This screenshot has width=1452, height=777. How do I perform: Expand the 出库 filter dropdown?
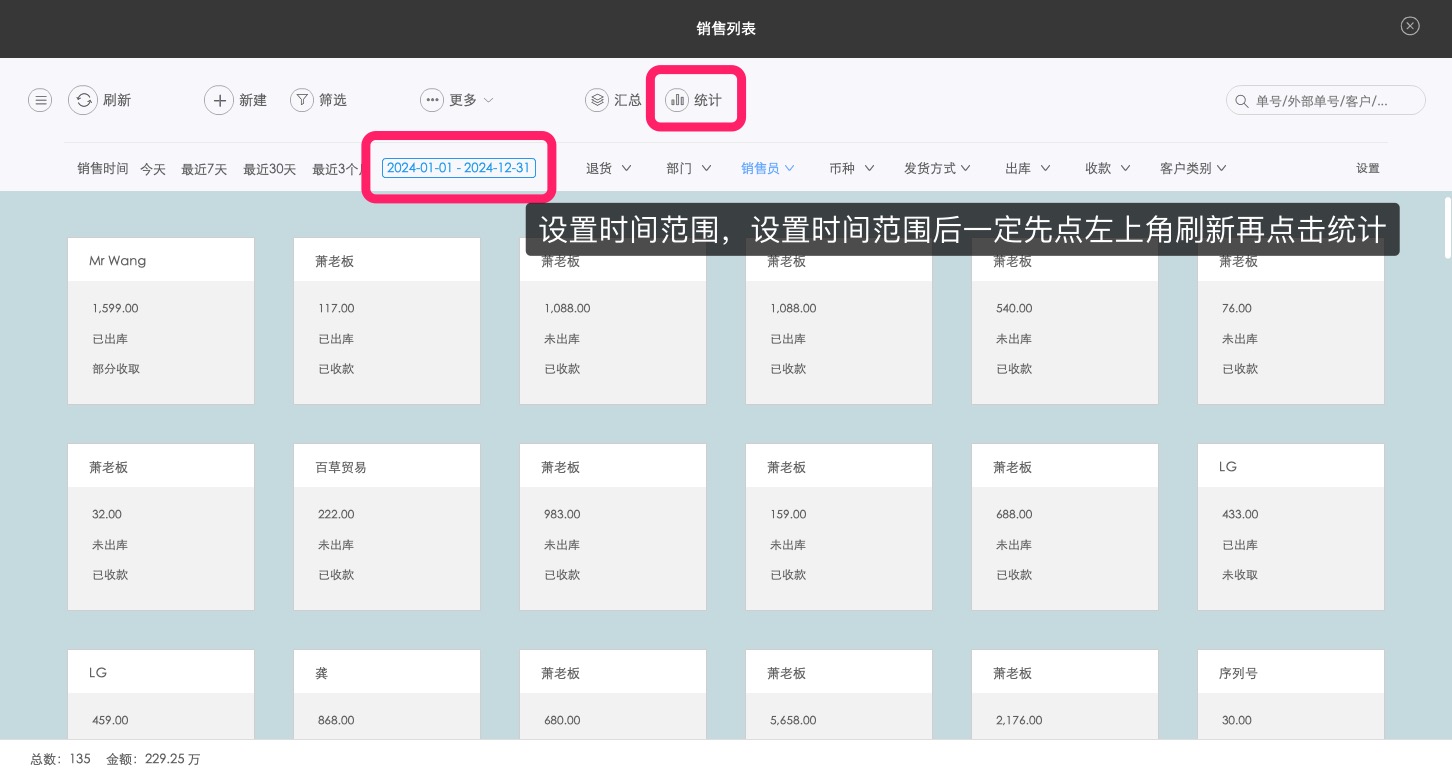(x=1028, y=168)
